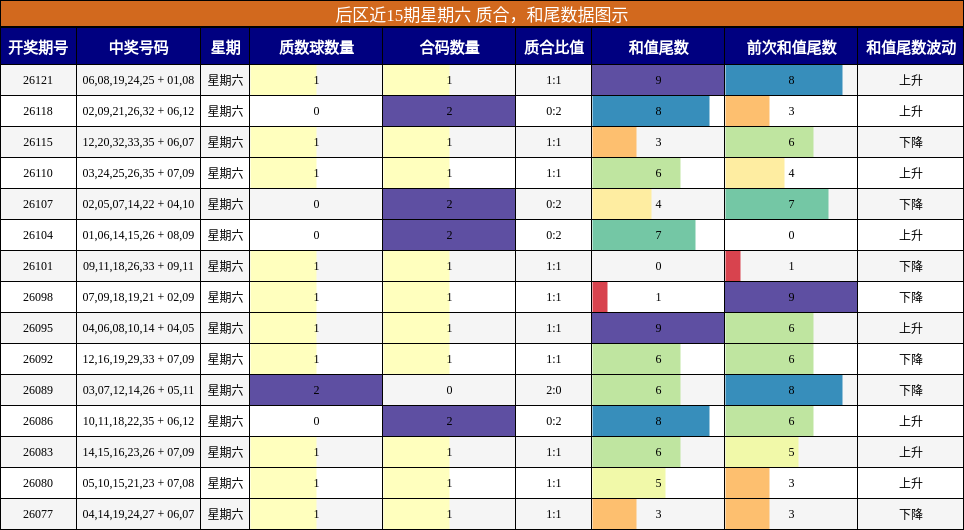
Task: Click winning numbers 01,06,14,15,26 + 08,09
Action: (x=138, y=235)
